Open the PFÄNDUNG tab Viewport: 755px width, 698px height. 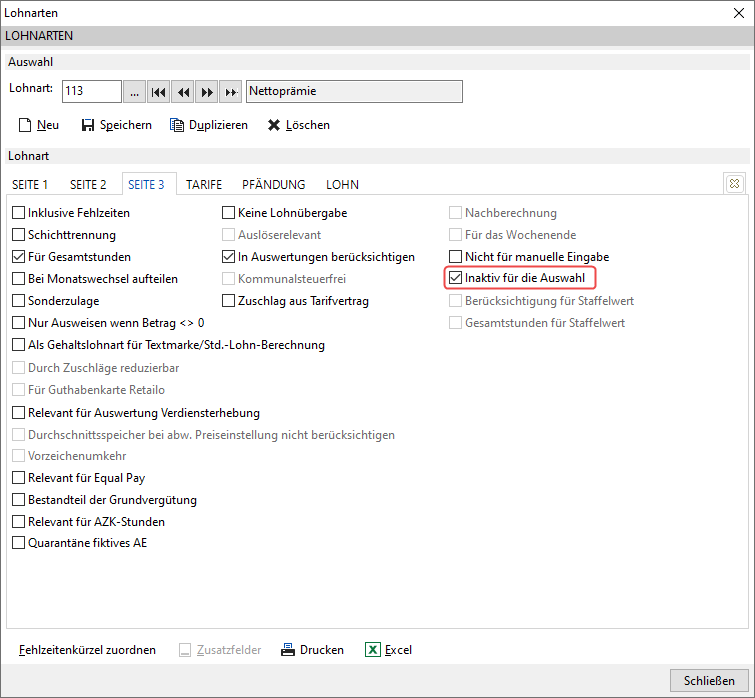coord(273,185)
